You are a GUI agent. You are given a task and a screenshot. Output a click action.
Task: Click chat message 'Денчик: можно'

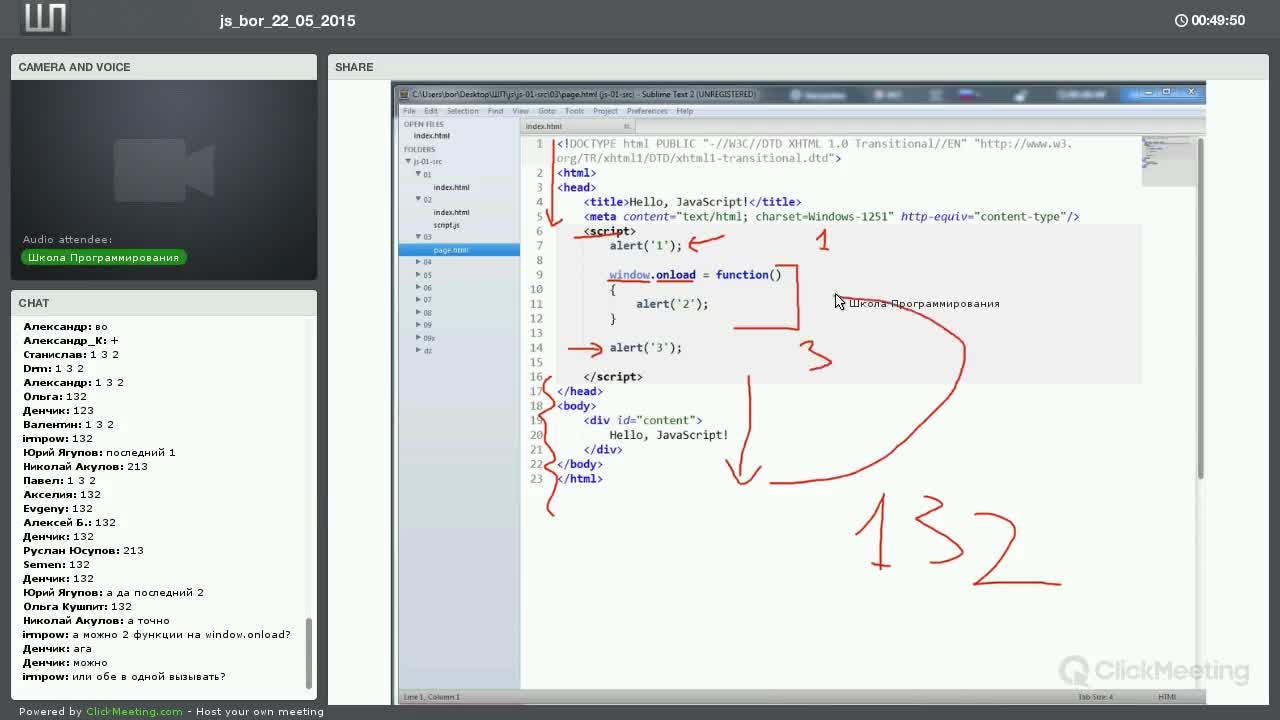click(x=65, y=662)
